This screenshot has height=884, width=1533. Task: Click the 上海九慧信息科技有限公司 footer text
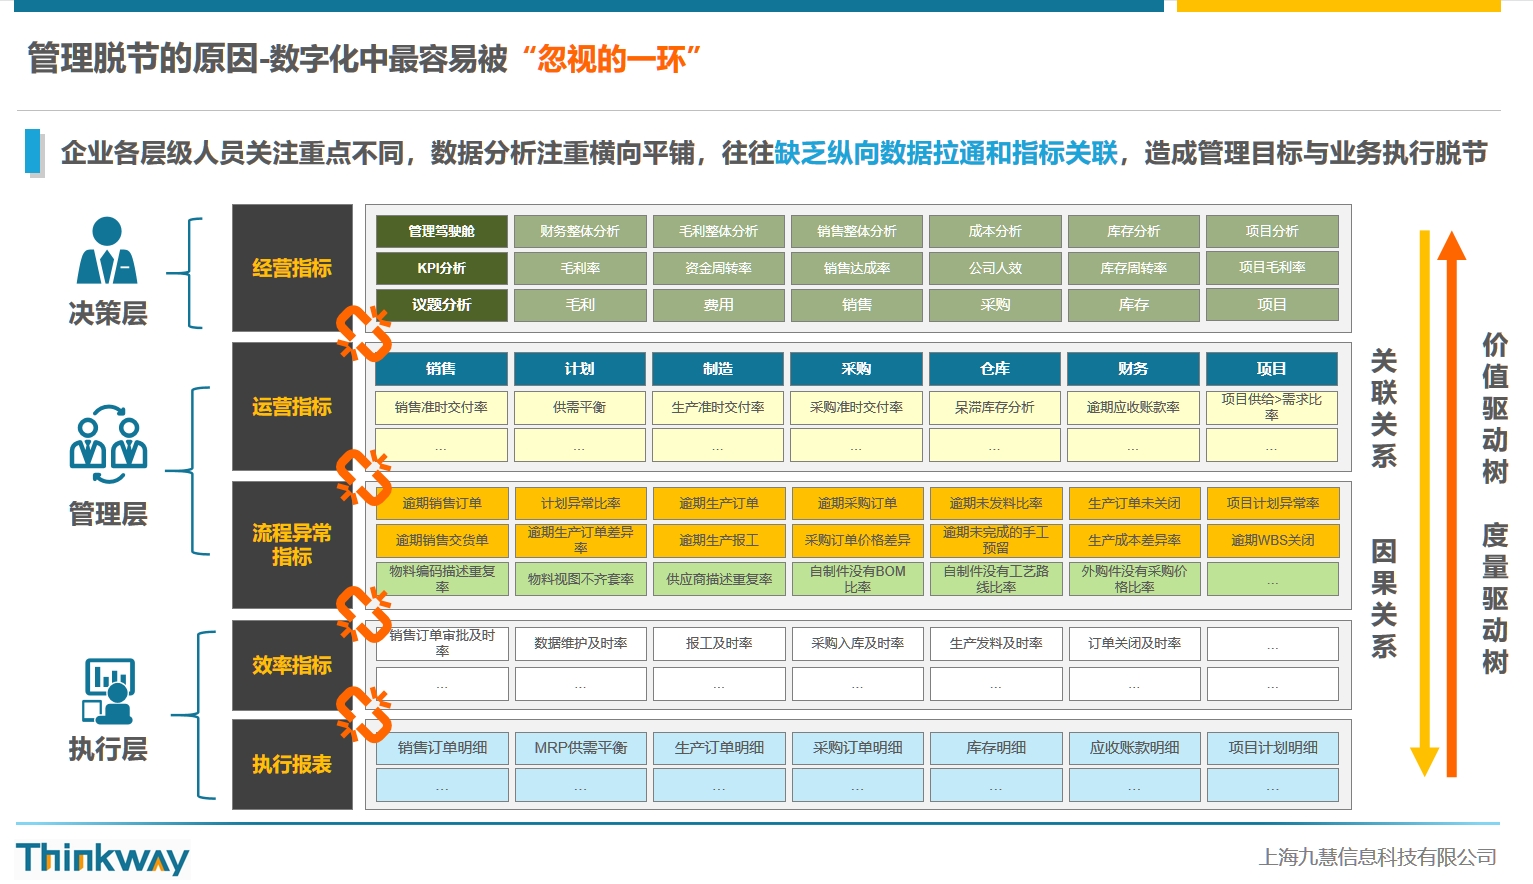tap(1377, 857)
